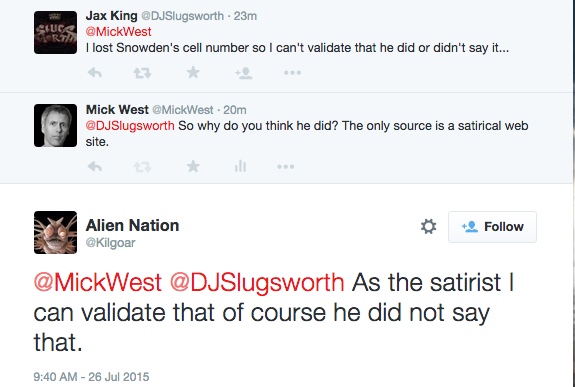Favorite Mick West's tweet with star
Screen dimensions: 575x387
[193, 166]
